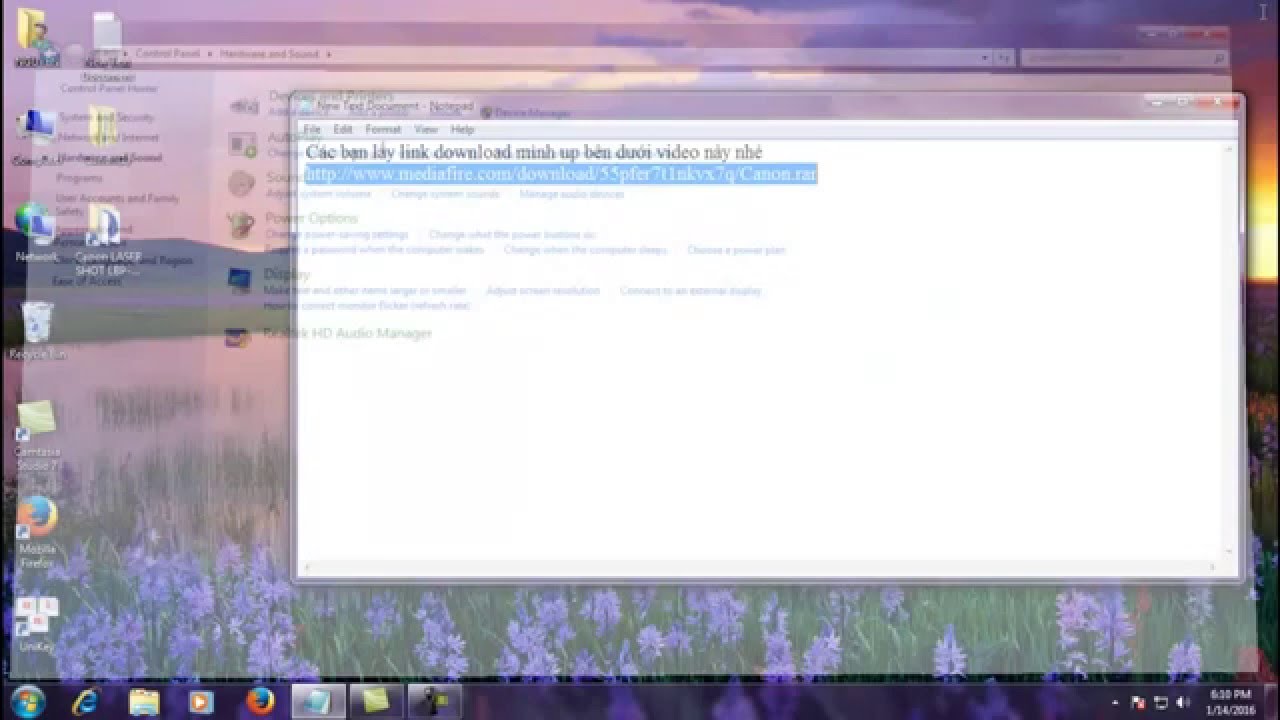The height and width of the screenshot is (720, 1280).
Task: Click the Realtek HD Audio Manager icon
Action: 238,336
